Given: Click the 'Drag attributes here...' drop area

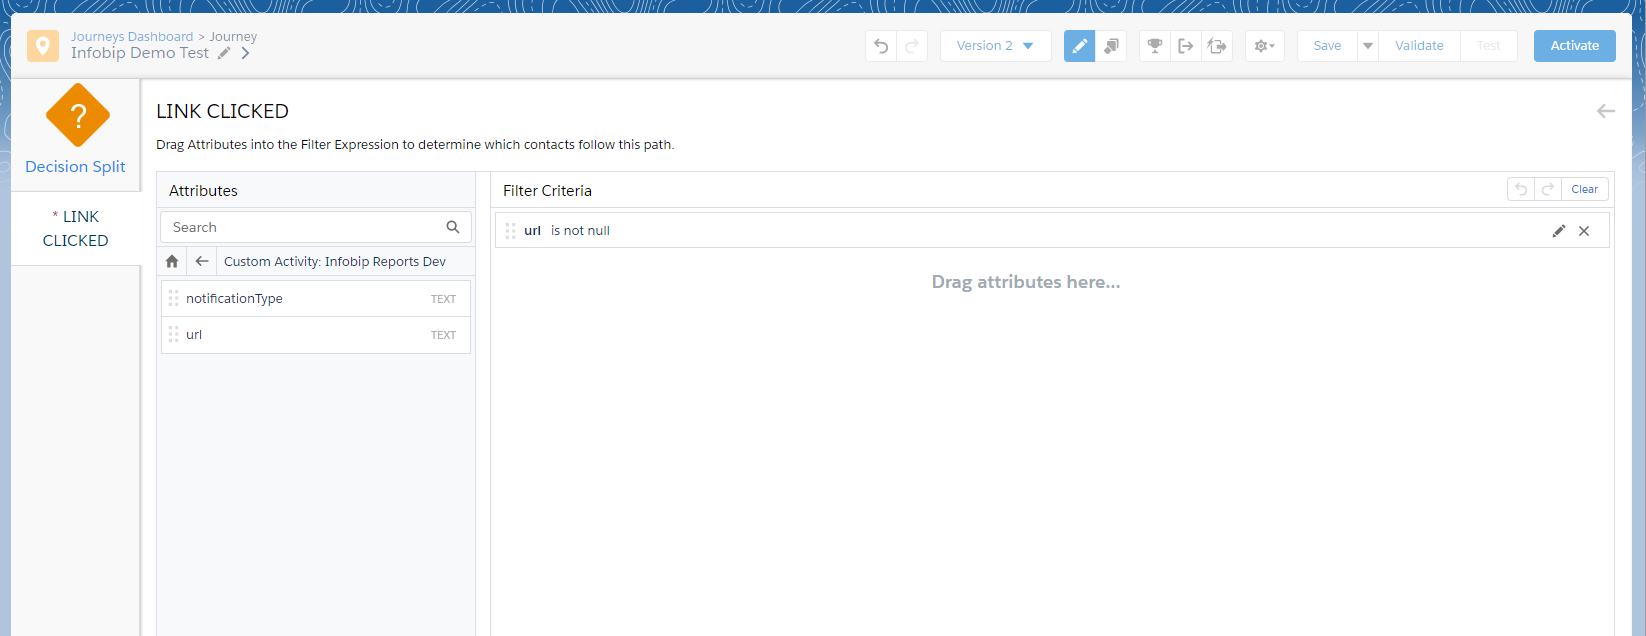Looking at the screenshot, I should 1026,282.
